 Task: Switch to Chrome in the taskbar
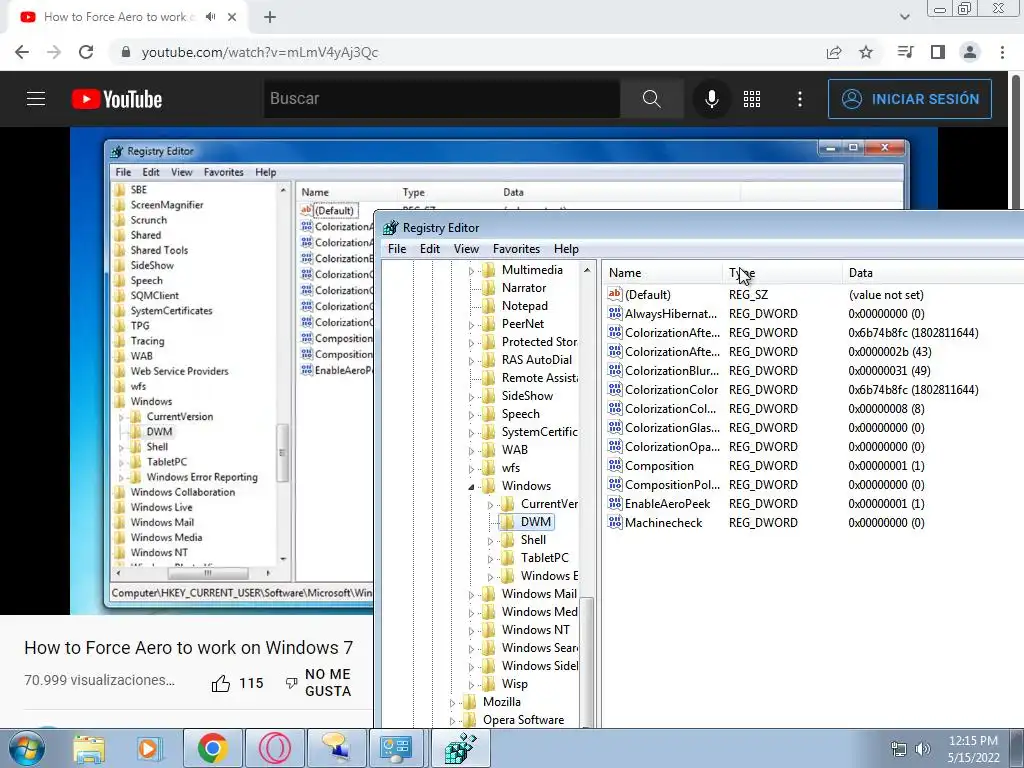click(x=212, y=748)
